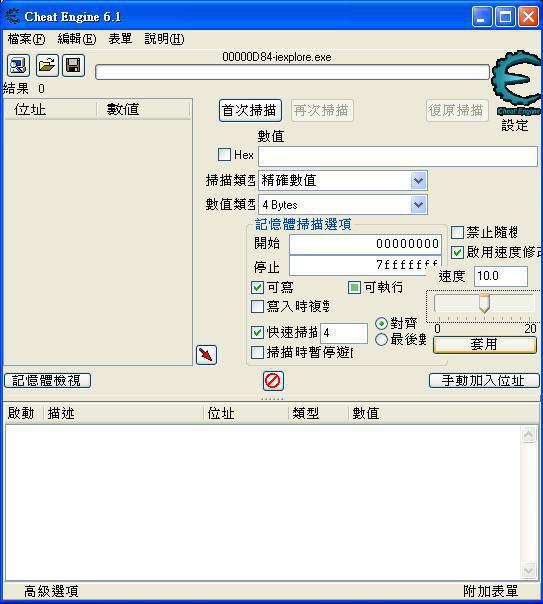Select the 最後 radio button
Viewport: 543px width, 604px height.
381,339
